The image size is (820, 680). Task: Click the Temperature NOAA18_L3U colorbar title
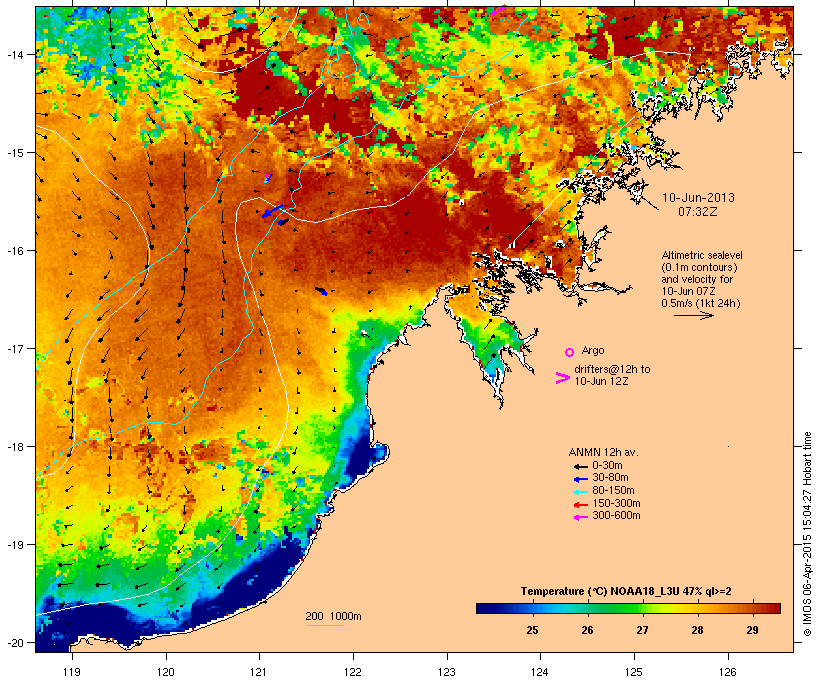click(626, 592)
